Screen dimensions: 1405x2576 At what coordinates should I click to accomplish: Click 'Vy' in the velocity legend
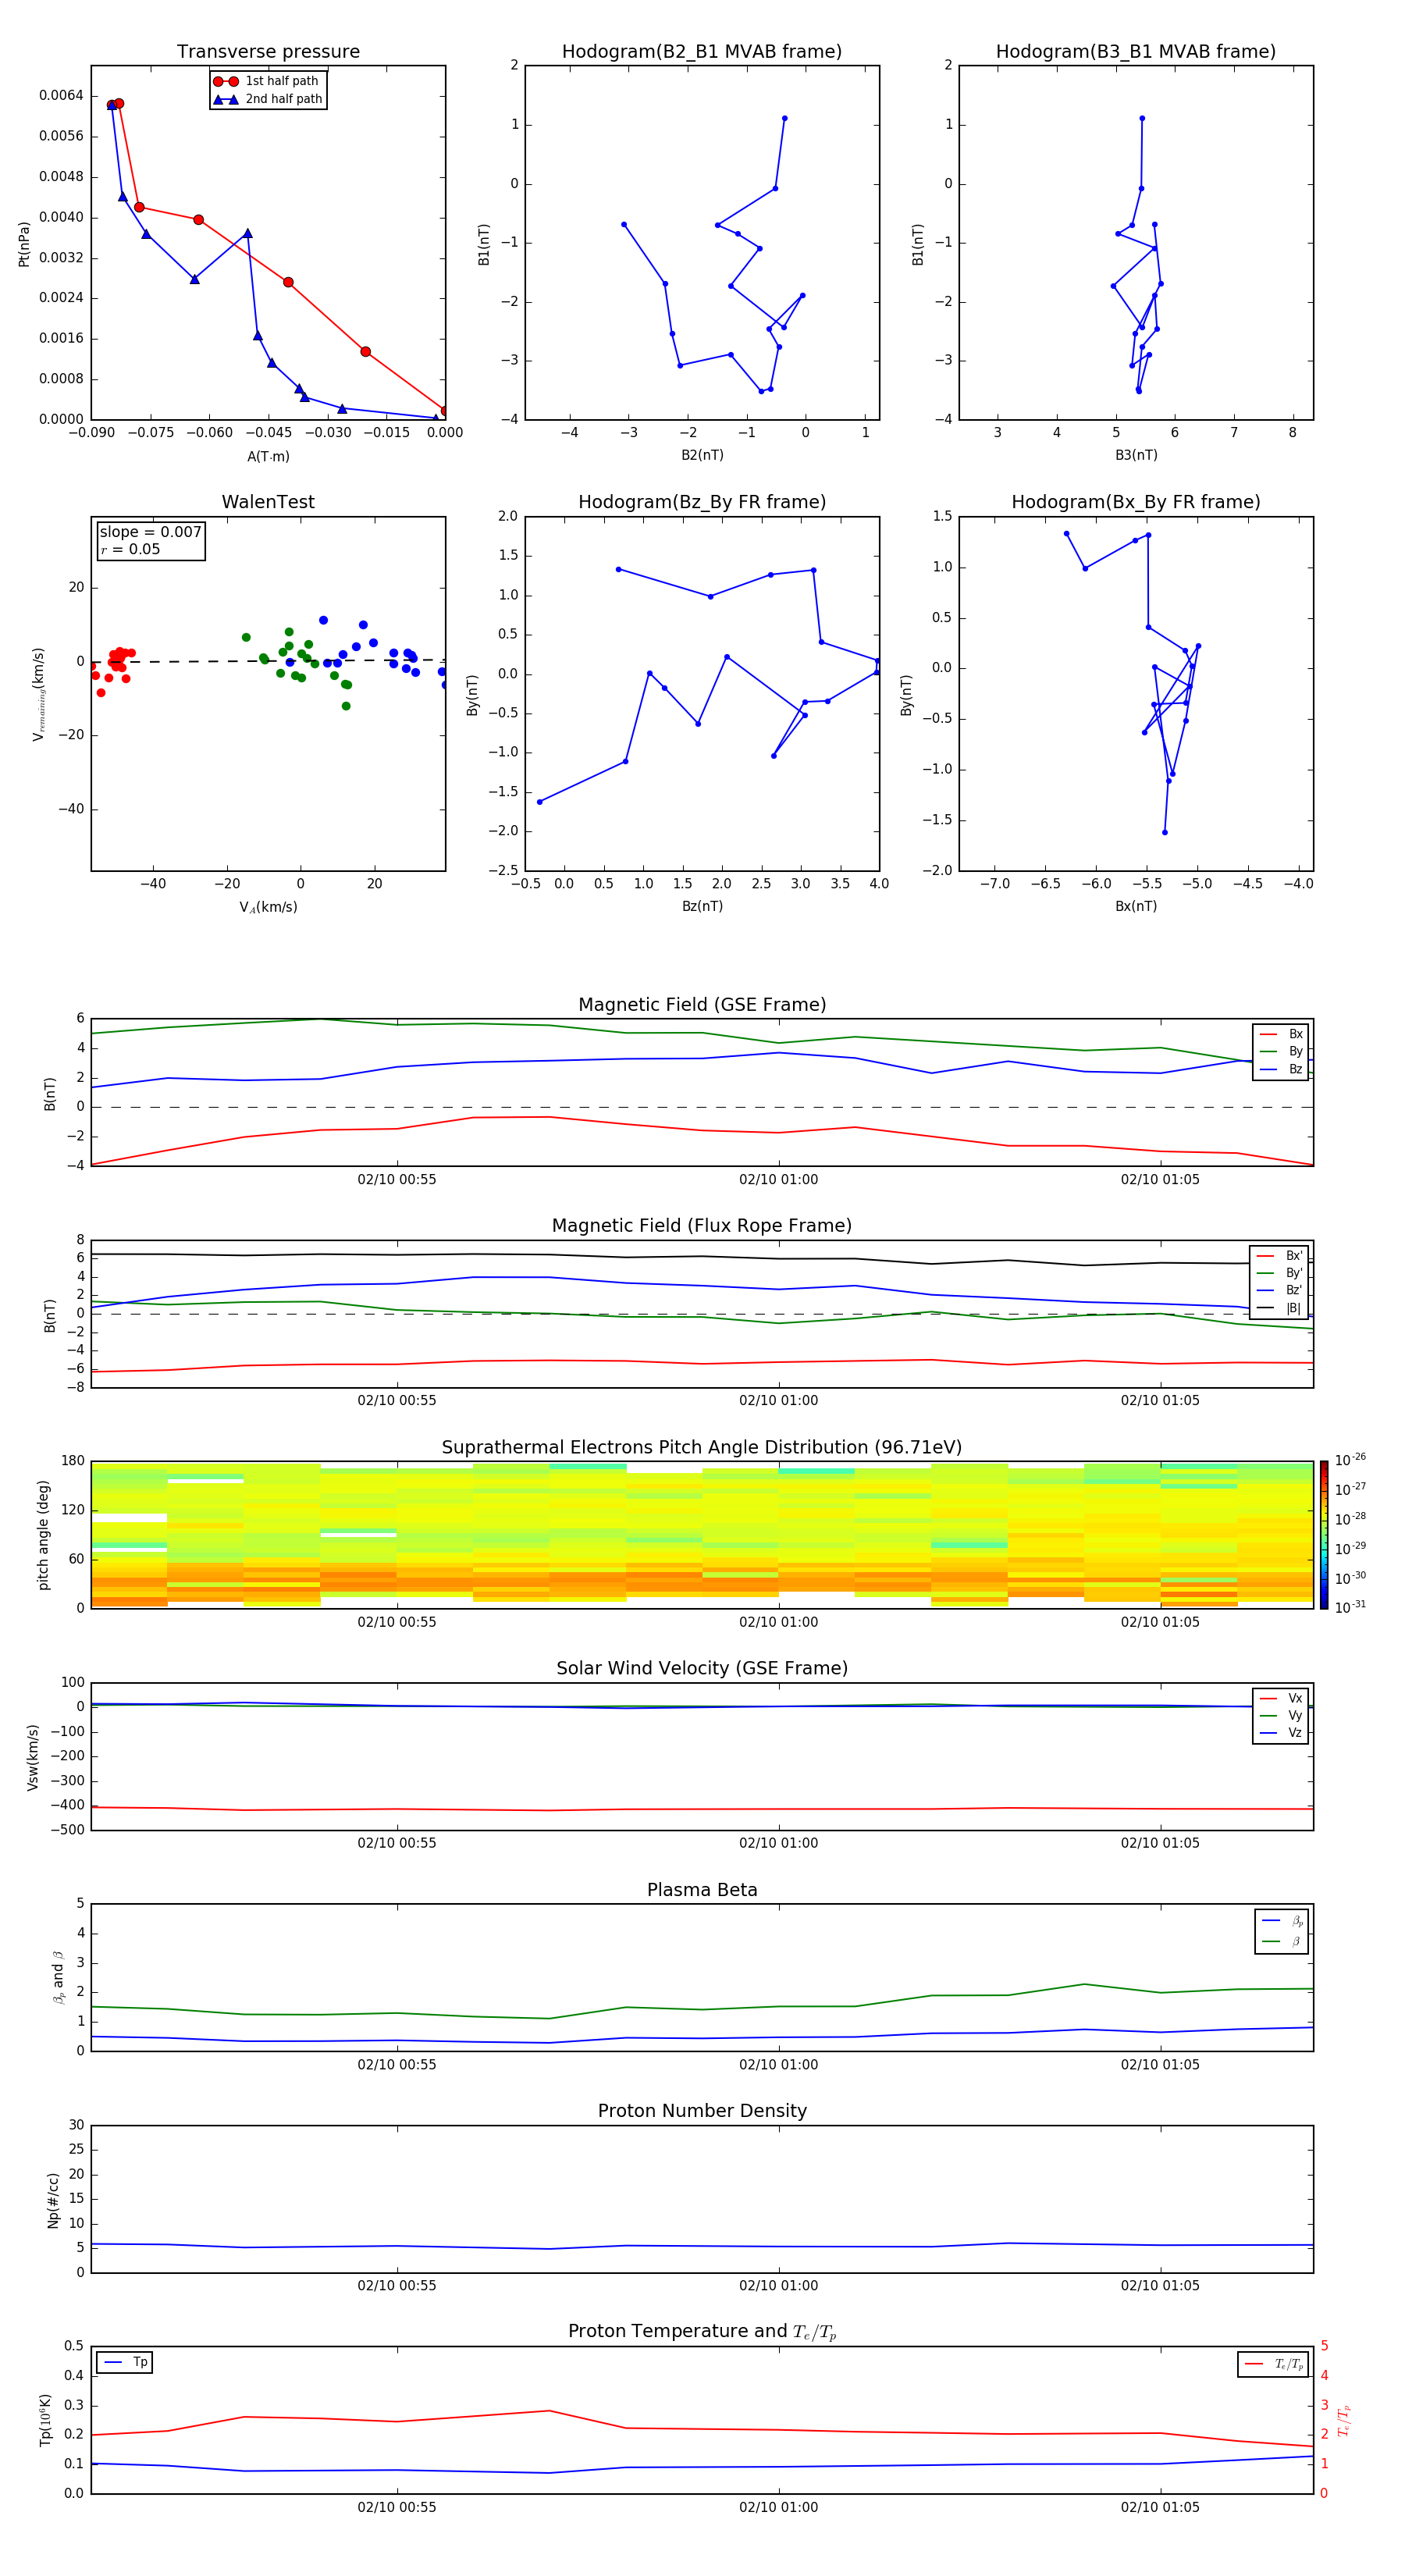pos(1282,1715)
